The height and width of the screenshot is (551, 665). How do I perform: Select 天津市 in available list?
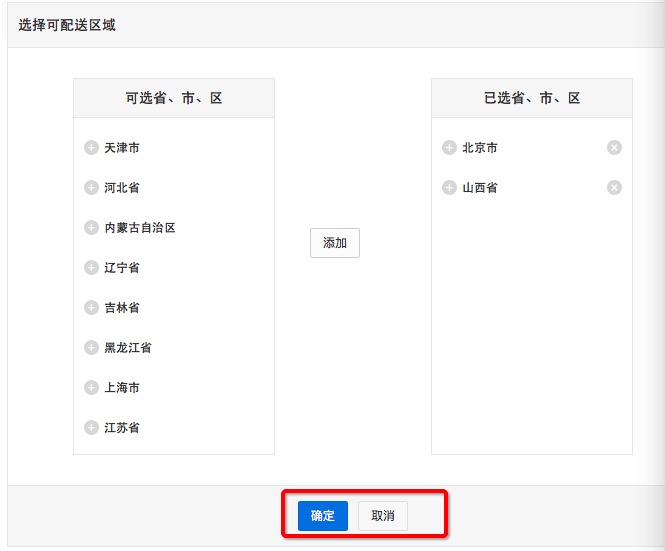(122, 148)
